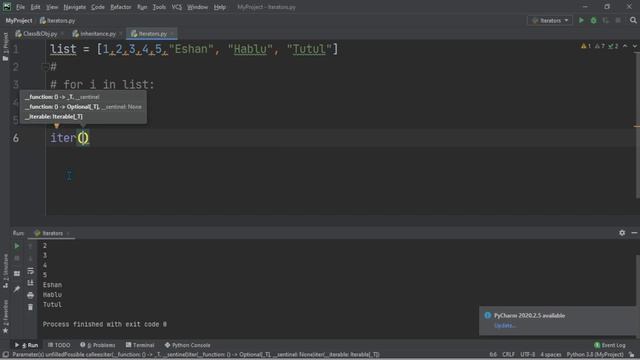Close the Iterators tab in the Run panel

68,233
